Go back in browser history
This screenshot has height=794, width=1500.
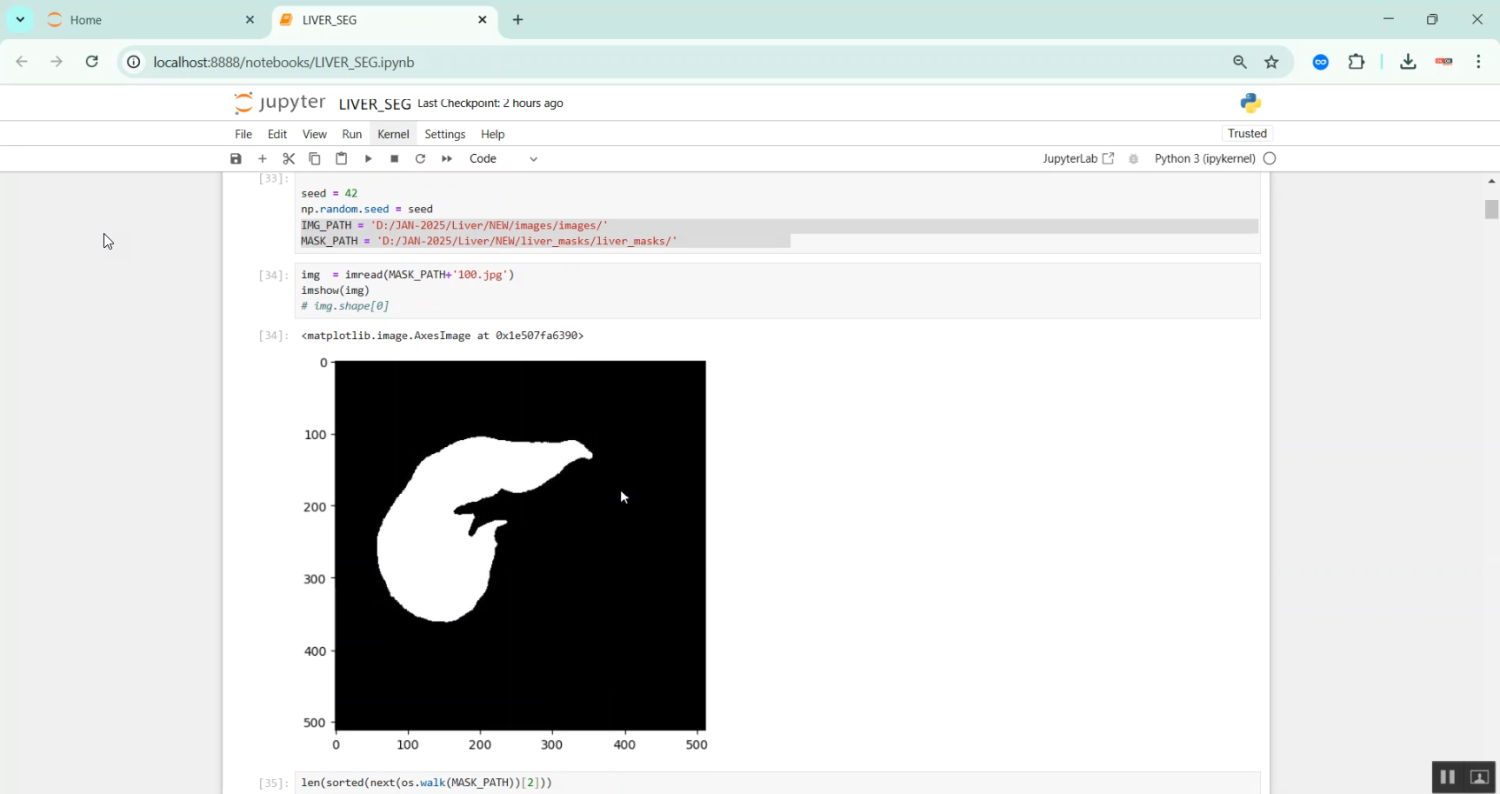pyautogui.click(x=22, y=62)
